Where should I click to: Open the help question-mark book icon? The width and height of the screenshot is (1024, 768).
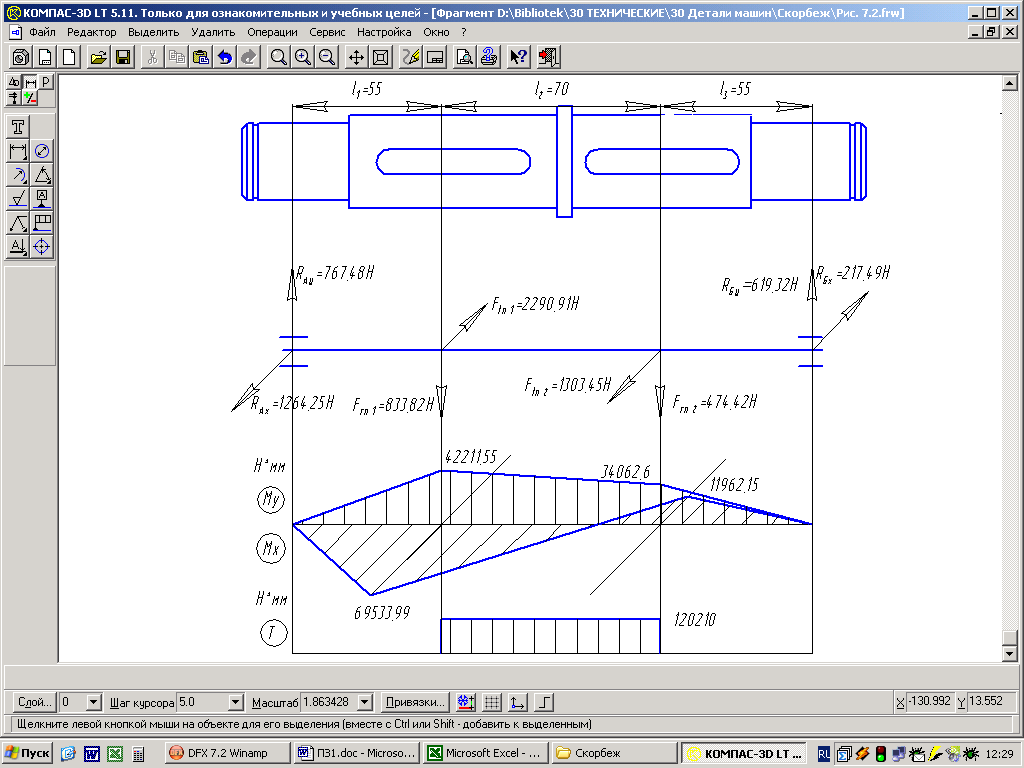pyautogui.click(x=488, y=57)
